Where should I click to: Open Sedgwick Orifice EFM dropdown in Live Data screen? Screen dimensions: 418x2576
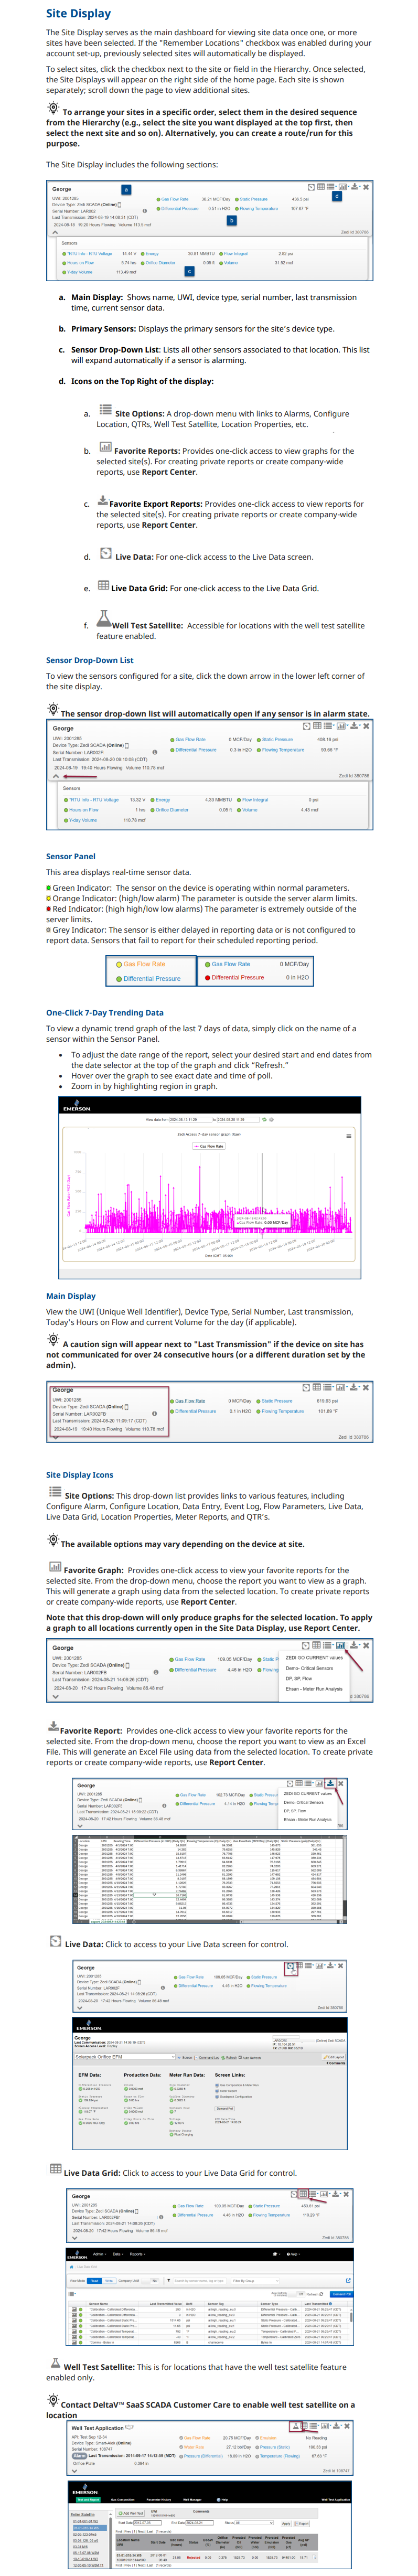pyautogui.click(x=124, y=2057)
